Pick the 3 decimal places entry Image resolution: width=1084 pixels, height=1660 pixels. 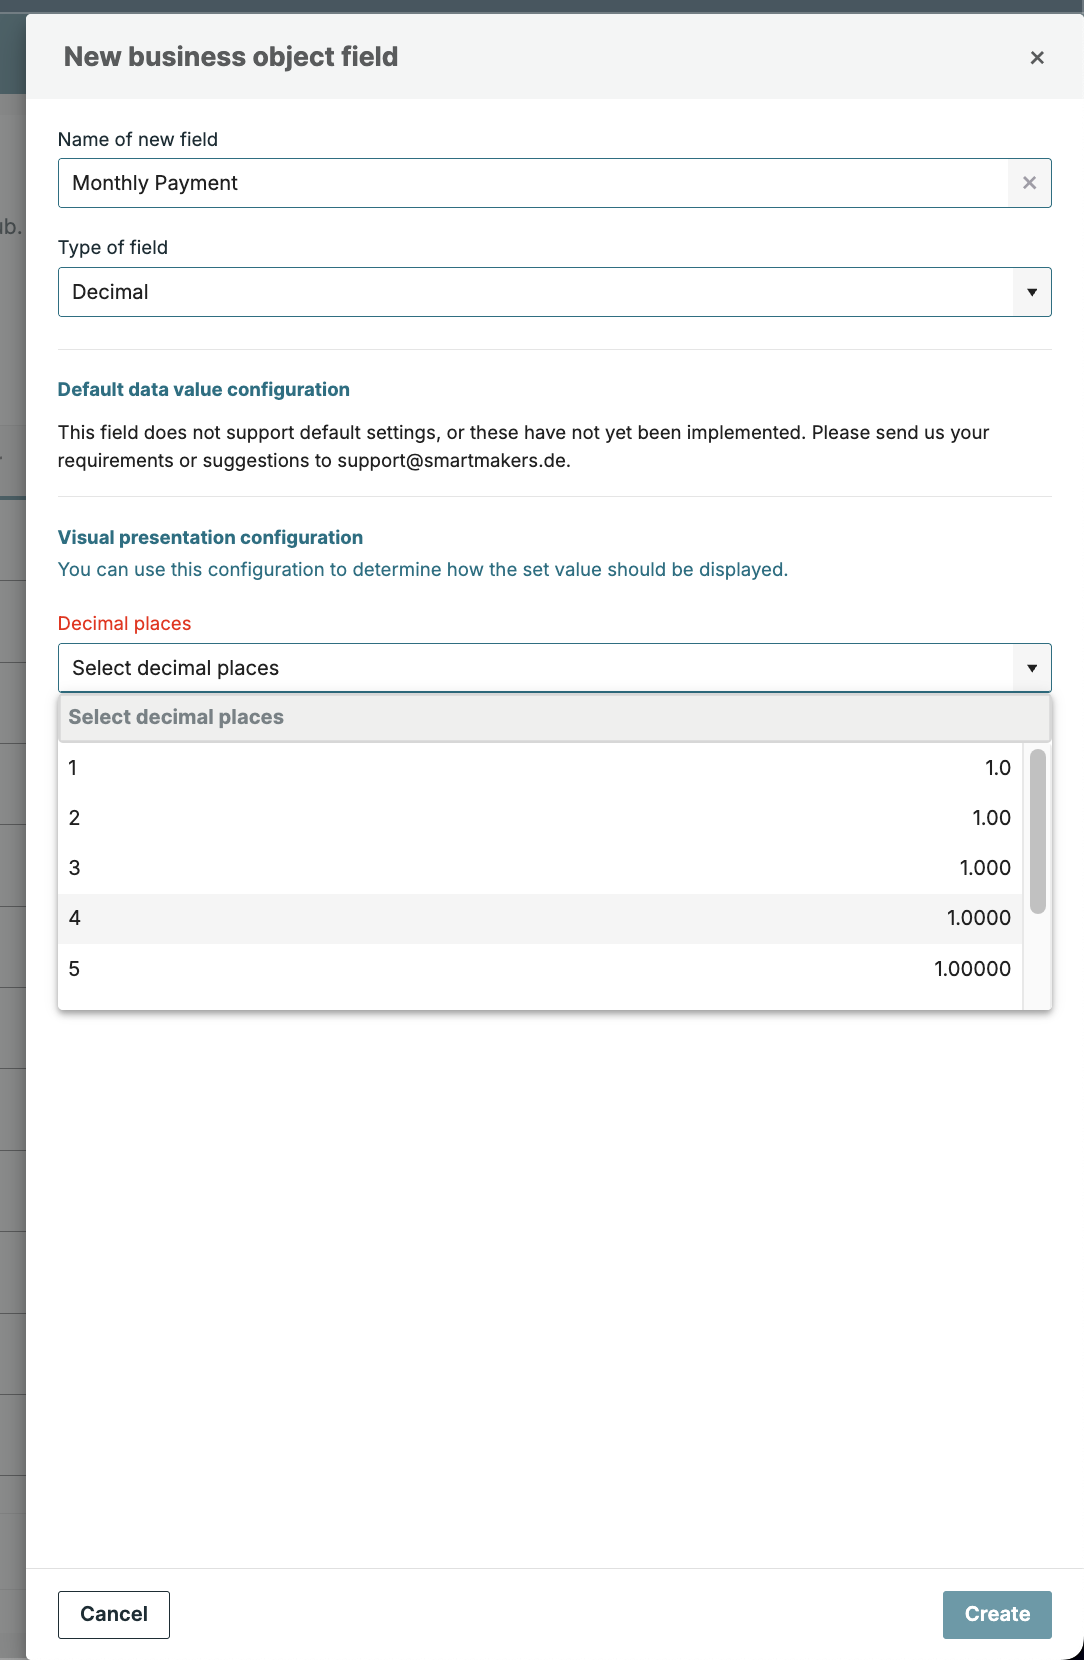(x=540, y=868)
